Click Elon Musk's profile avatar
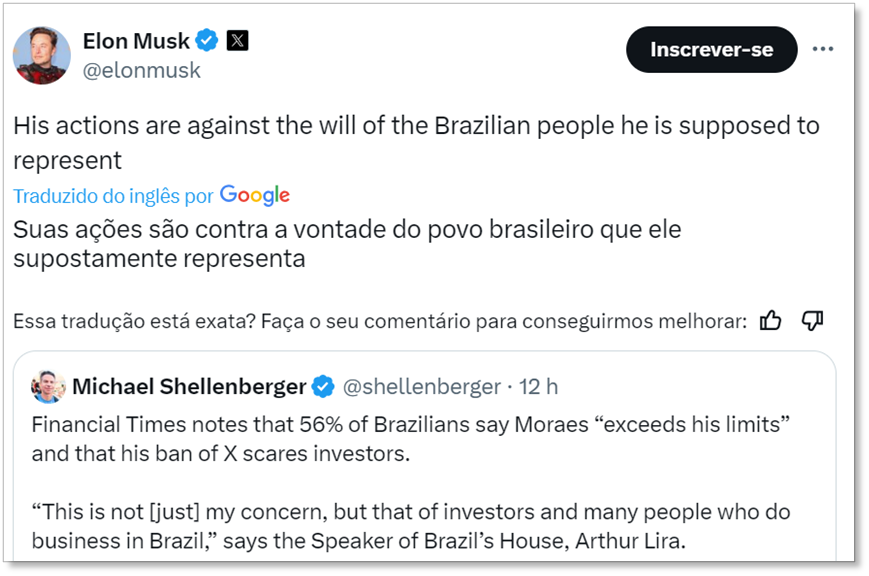This screenshot has width=869, height=576. coord(42,56)
